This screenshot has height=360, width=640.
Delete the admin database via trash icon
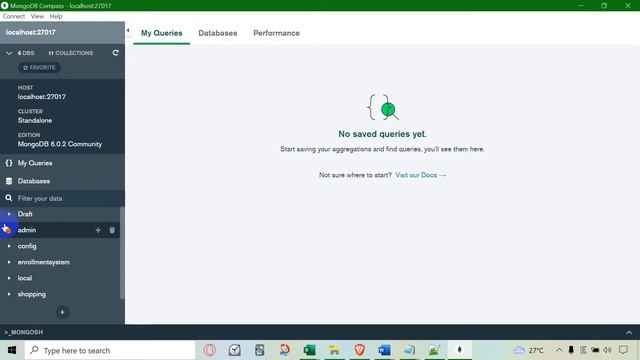pyautogui.click(x=112, y=230)
